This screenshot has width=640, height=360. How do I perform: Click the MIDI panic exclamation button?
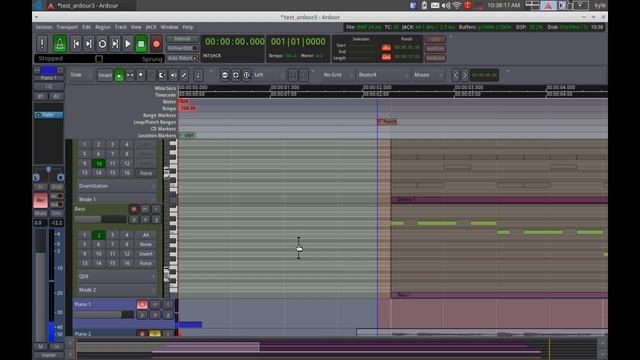click(x=42, y=44)
